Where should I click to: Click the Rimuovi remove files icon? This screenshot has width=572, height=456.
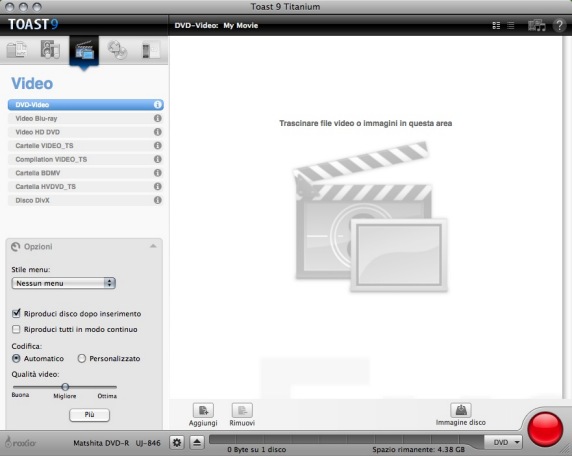[242, 410]
